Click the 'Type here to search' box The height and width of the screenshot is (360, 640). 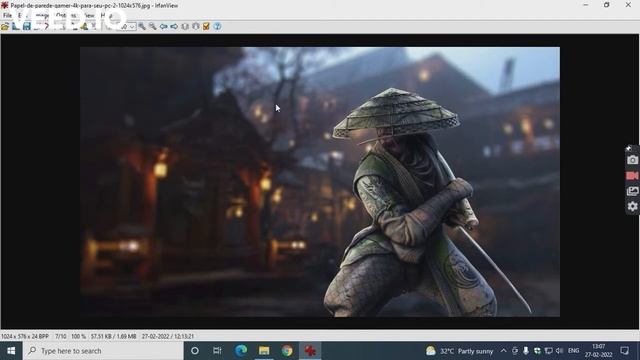click(103, 351)
